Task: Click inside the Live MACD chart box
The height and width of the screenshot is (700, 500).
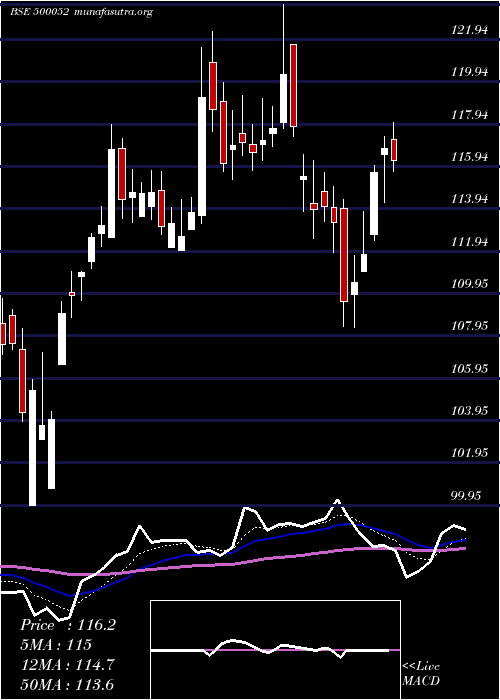Action: click(275, 650)
